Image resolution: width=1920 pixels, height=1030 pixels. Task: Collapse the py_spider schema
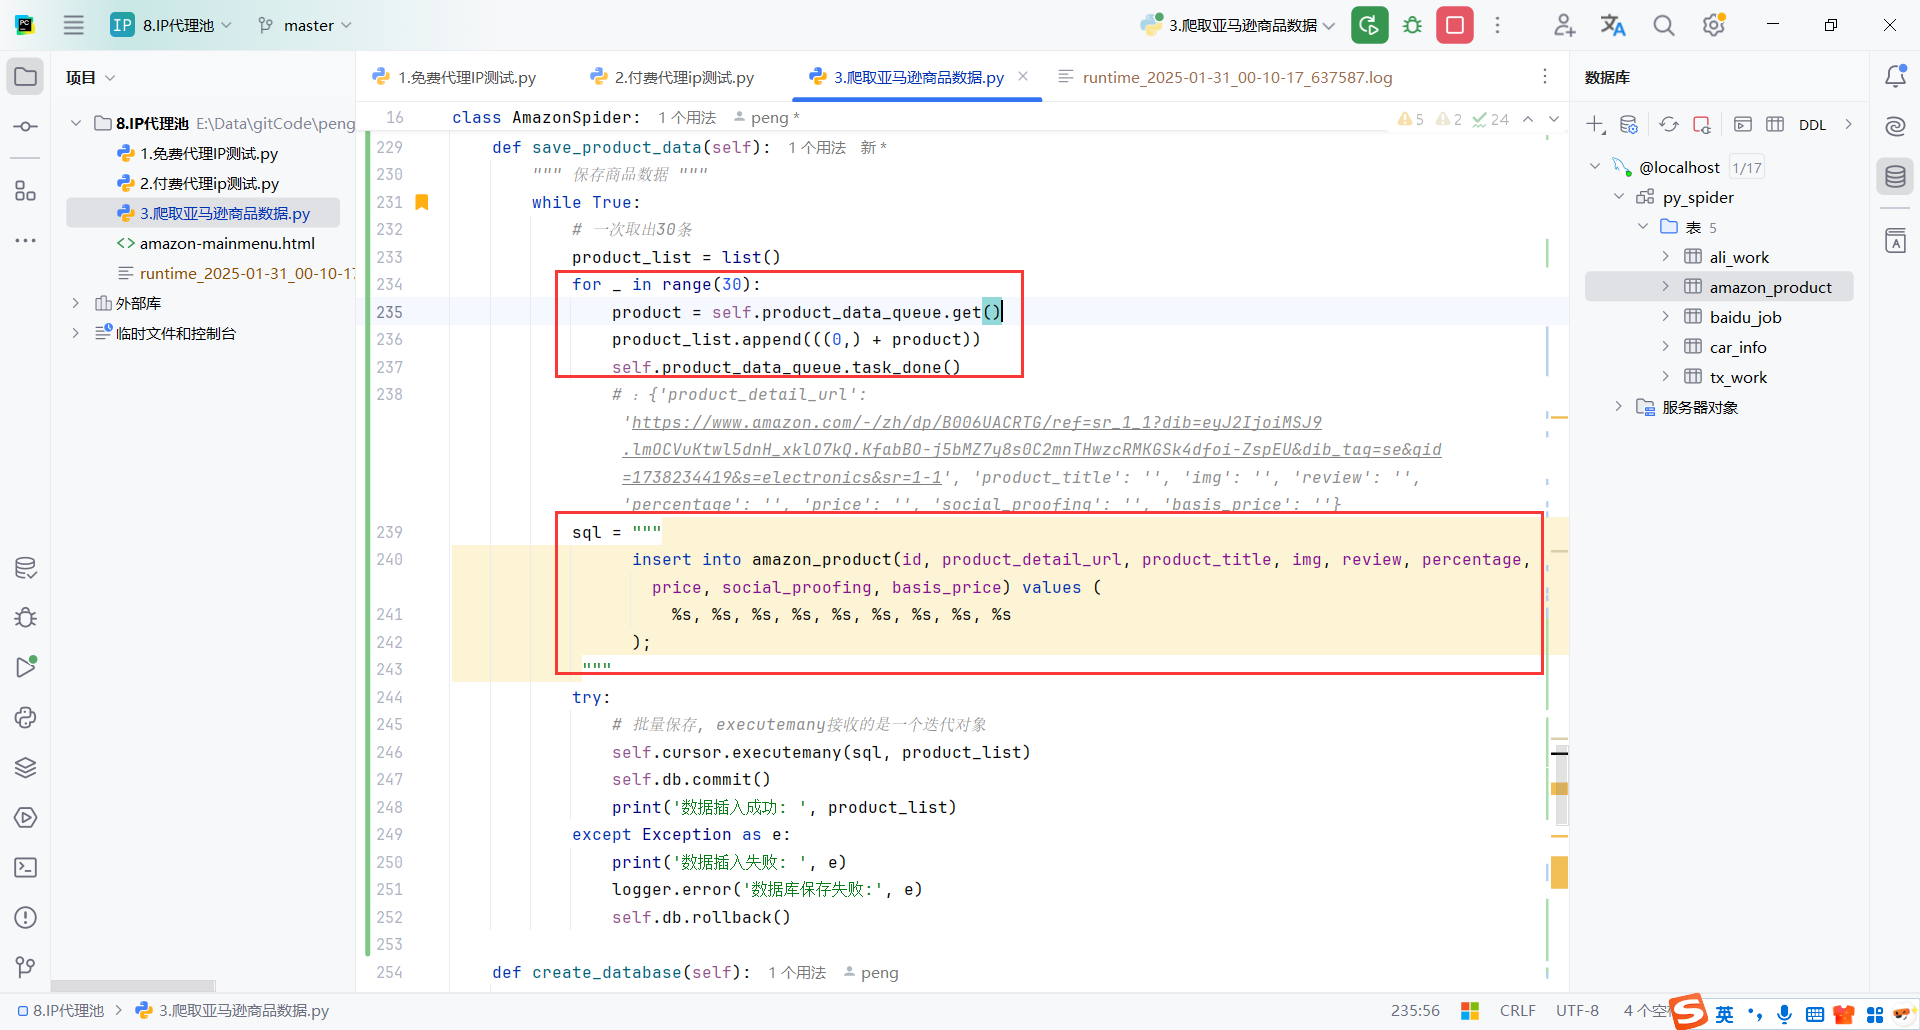point(1619,197)
